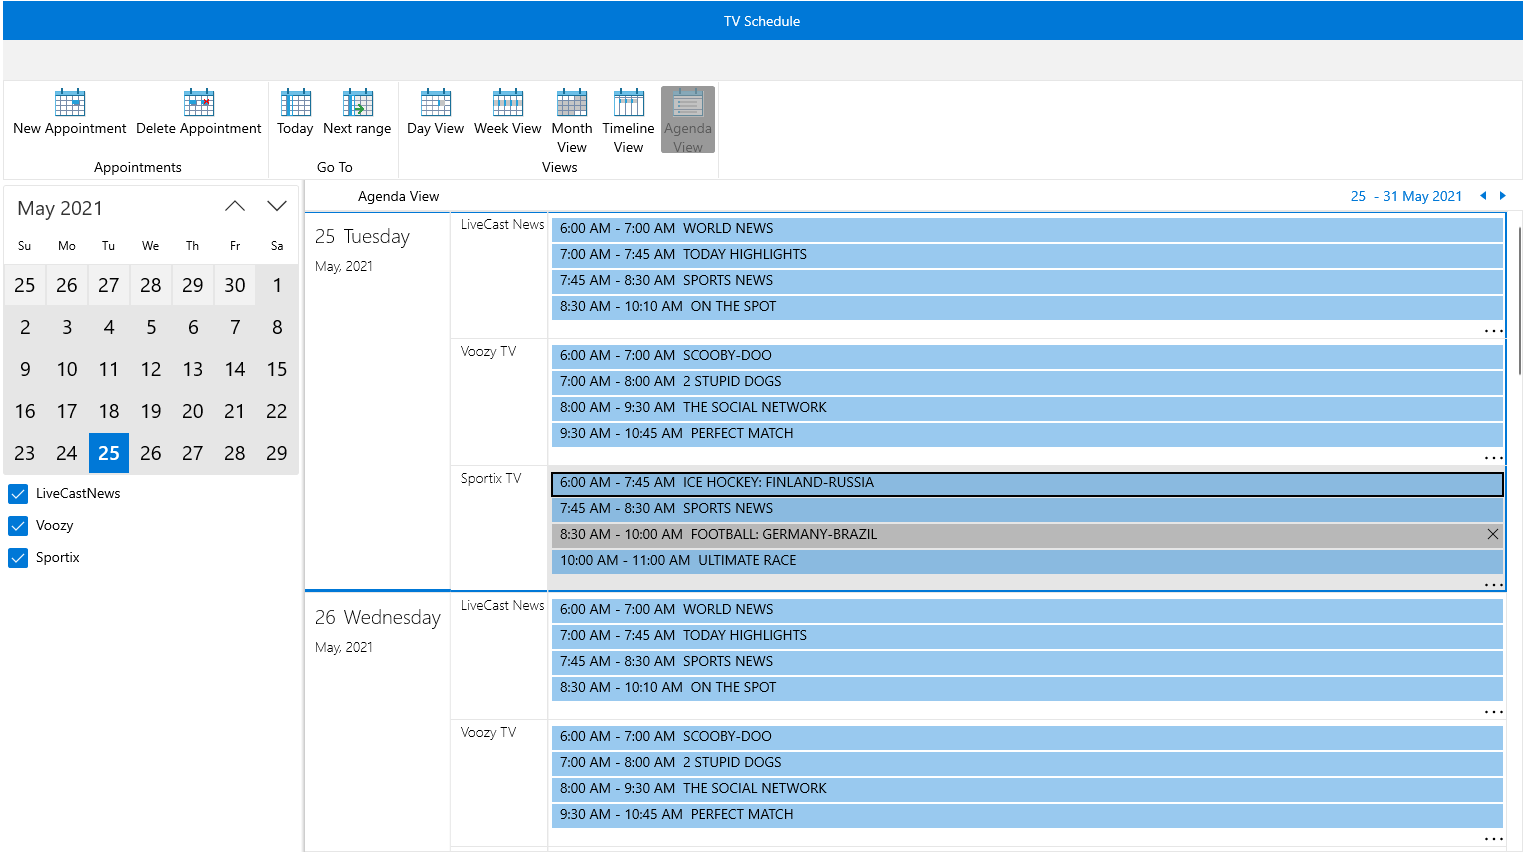Select Wednesday PERFECT MATCH appointment
Image resolution: width=1528 pixels, height=859 pixels.
click(1027, 815)
